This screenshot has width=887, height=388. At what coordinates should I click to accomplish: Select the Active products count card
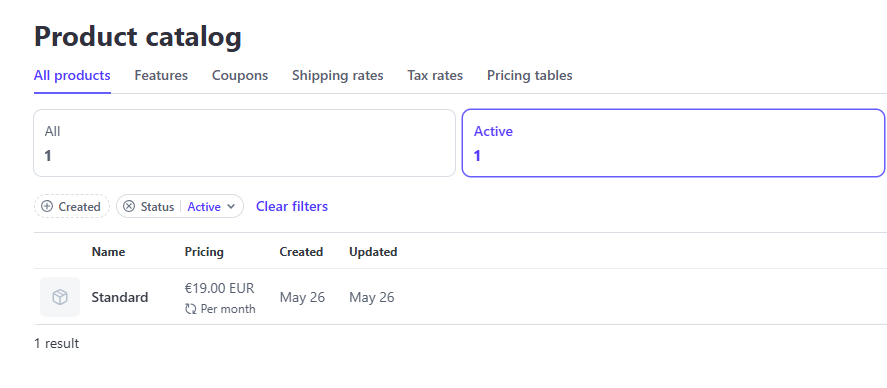pos(673,143)
